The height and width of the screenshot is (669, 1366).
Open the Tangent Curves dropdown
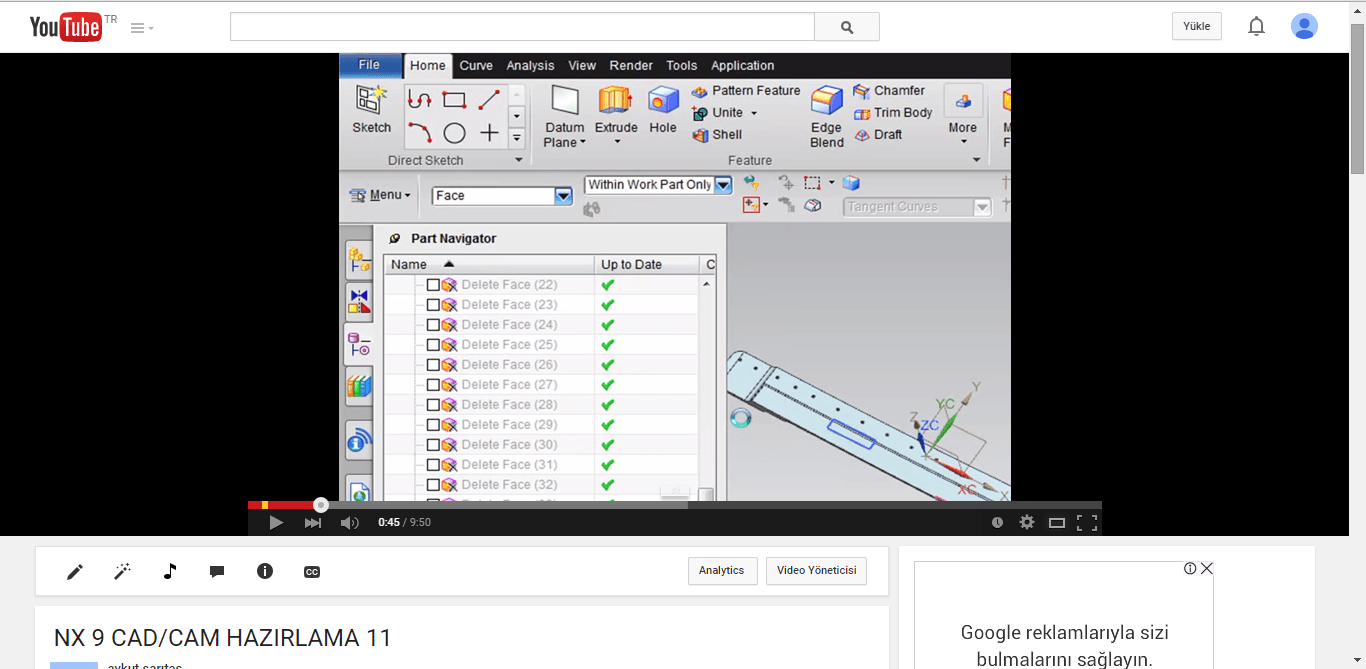(x=982, y=207)
